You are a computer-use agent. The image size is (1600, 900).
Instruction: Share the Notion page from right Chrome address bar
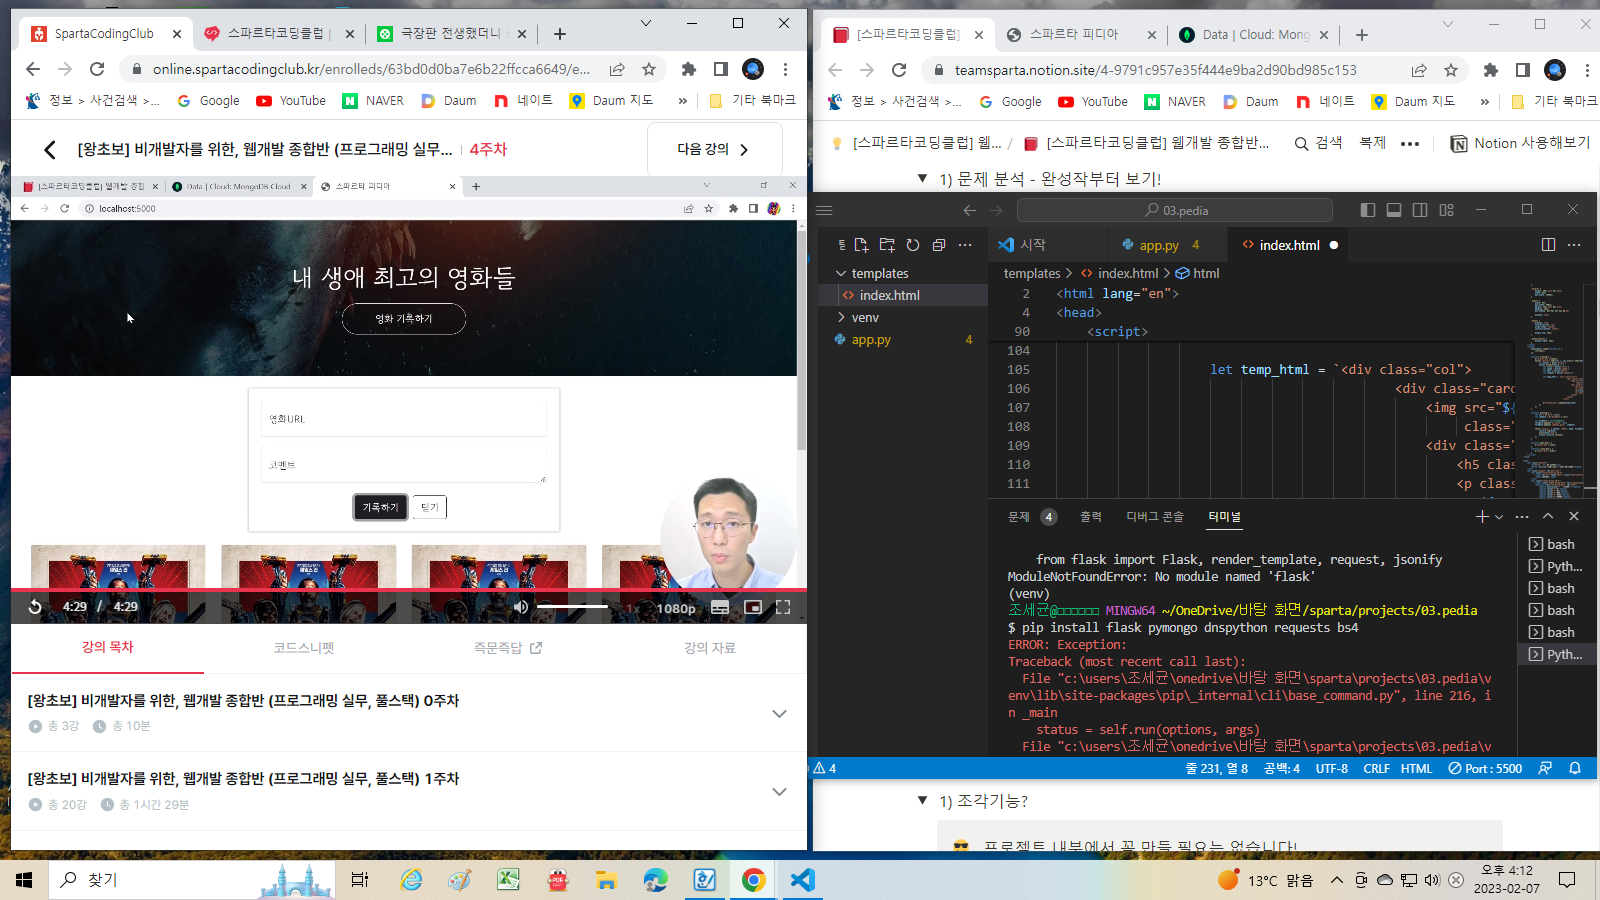pos(1419,70)
